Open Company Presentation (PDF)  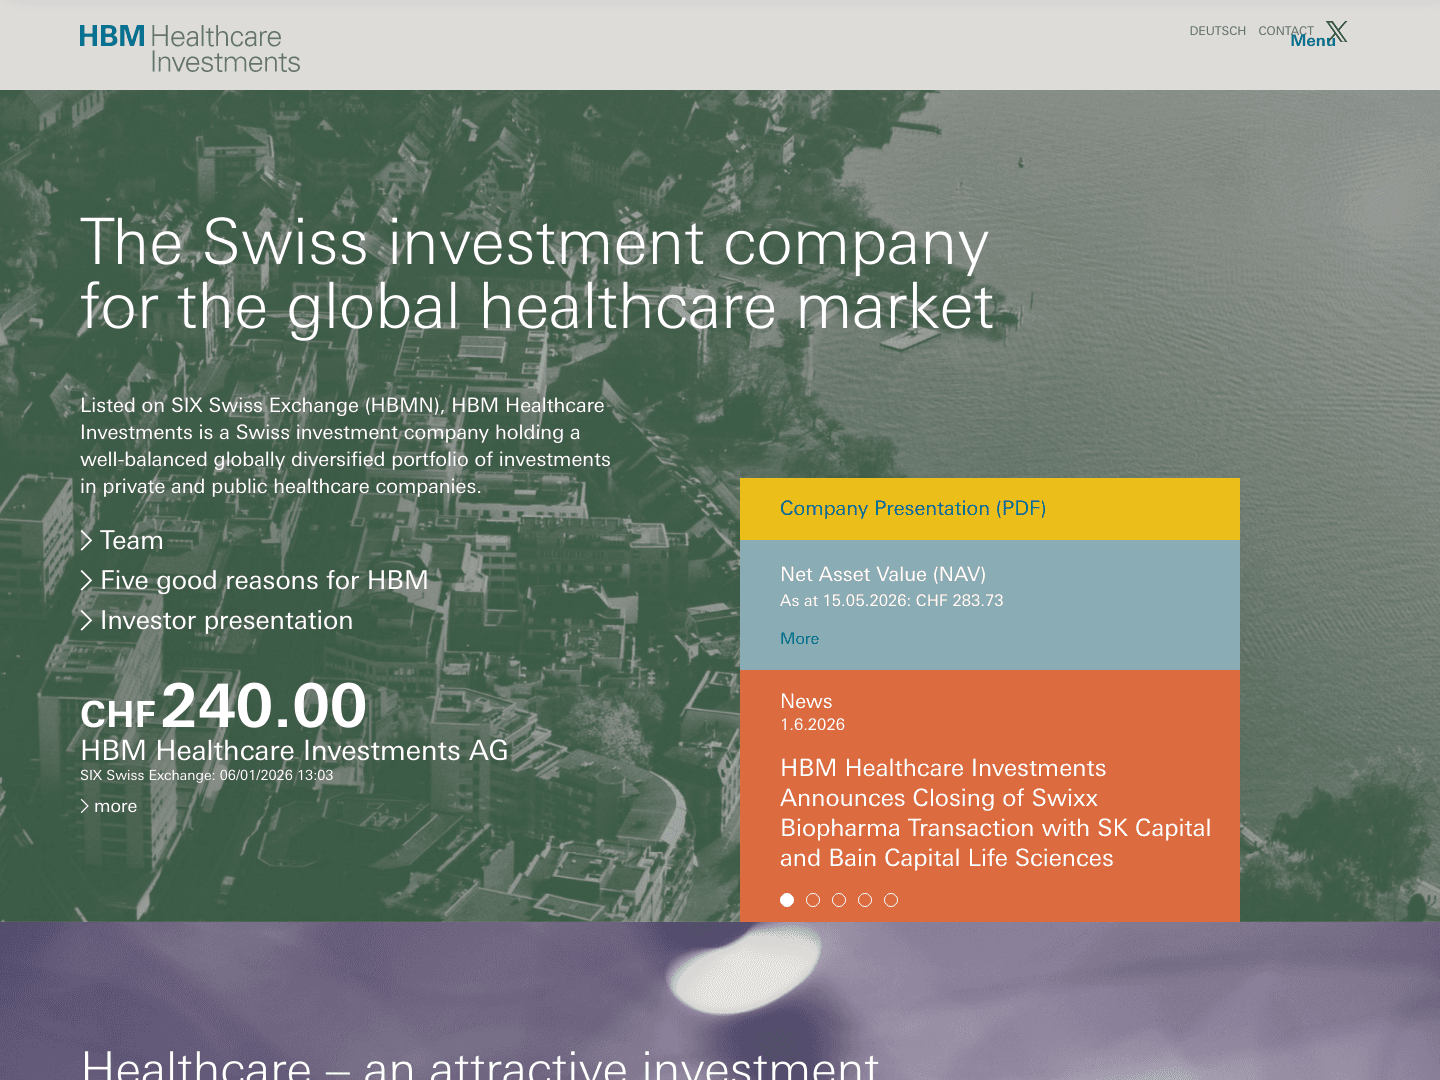click(x=913, y=508)
